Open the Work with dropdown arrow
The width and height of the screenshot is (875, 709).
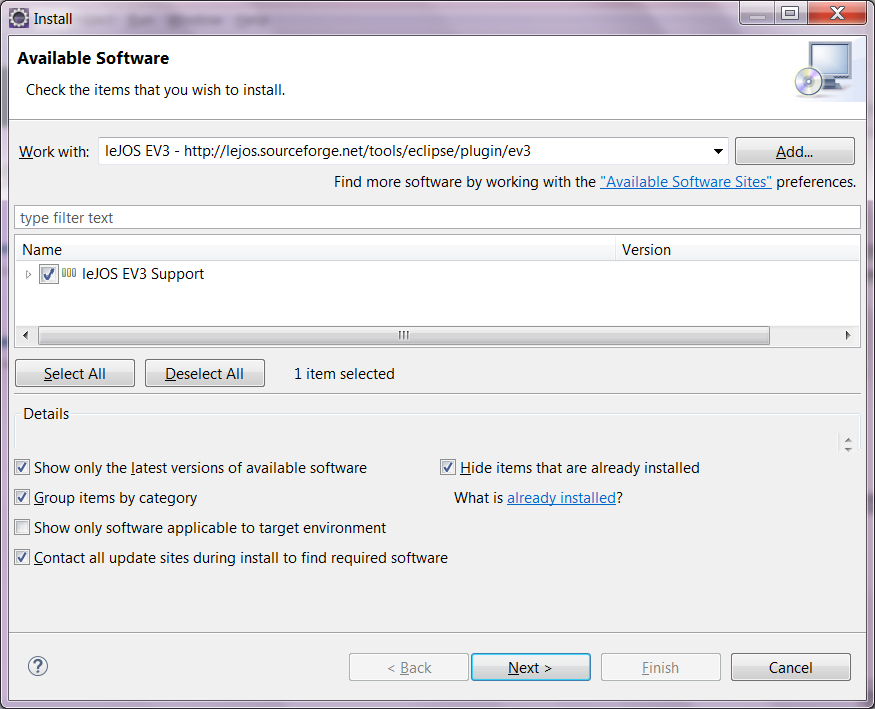(718, 151)
